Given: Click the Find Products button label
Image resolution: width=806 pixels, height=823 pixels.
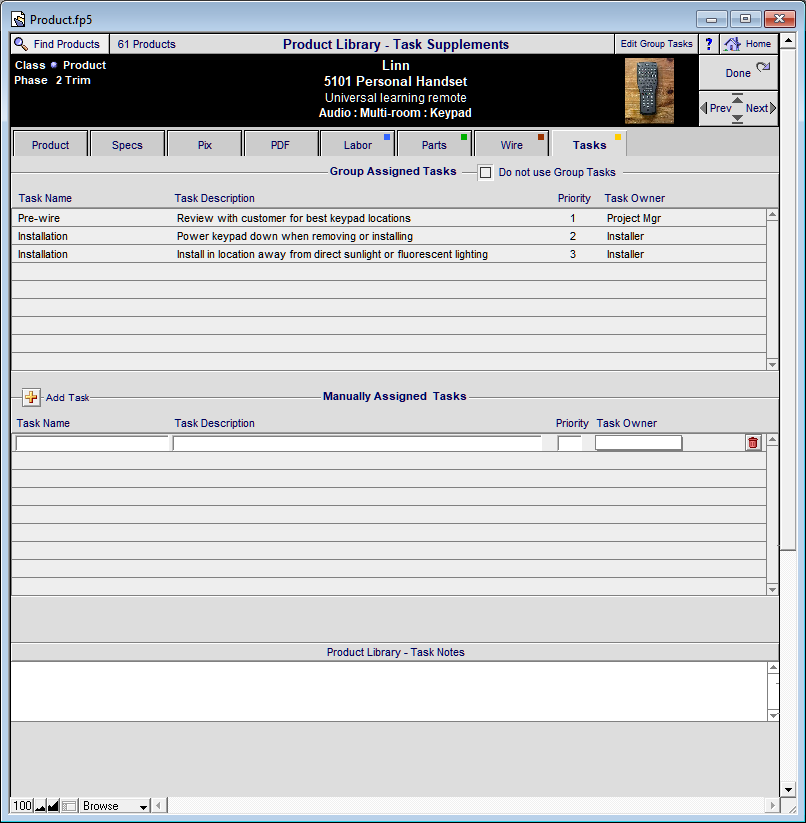Looking at the screenshot, I should click(67, 44).
